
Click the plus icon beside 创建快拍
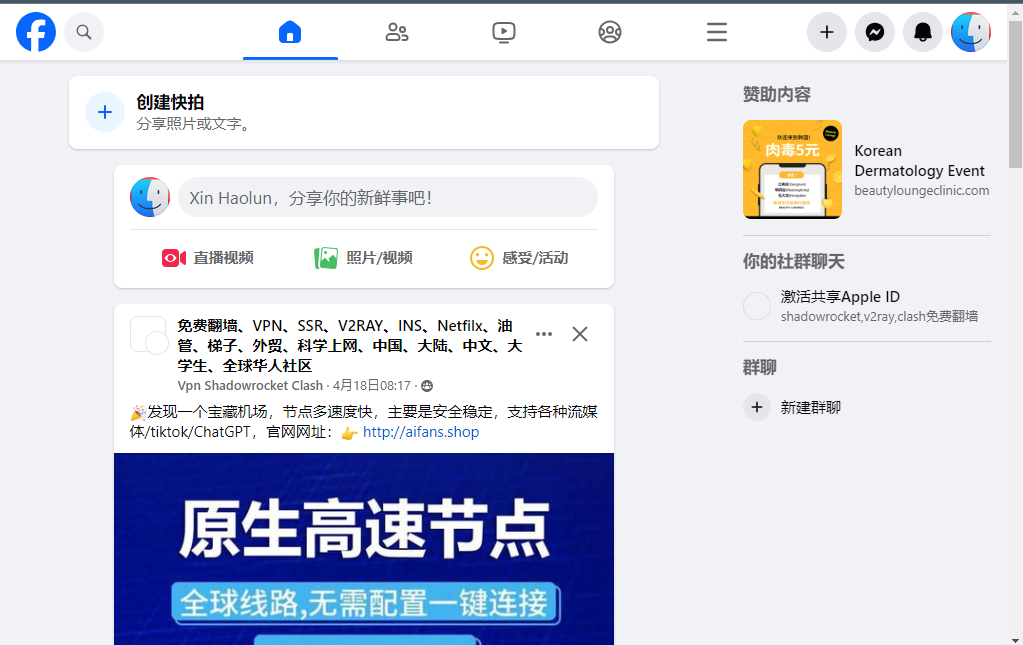[x=104, y=112]
